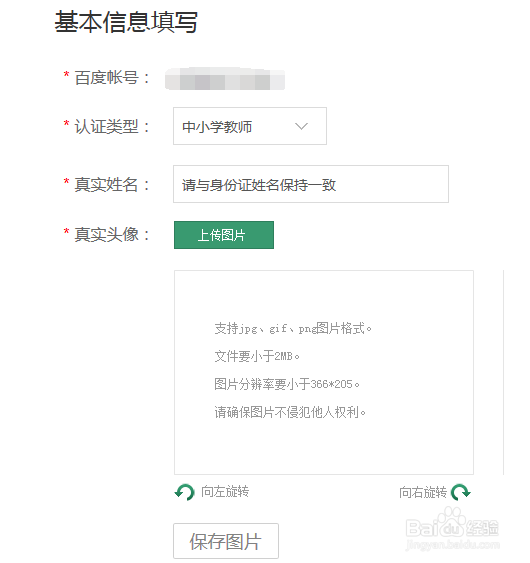
Task: Click the 认证类型 field label
Action: (106, 126)
